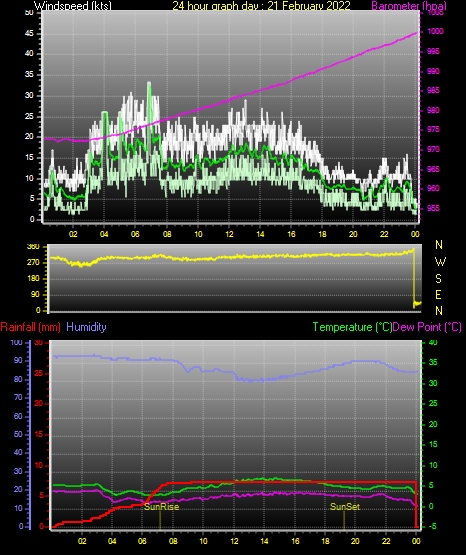The width and height of the screenshot is (466, 555).
Task: Click the 45 kts windspeed scale value
Action: coord(29,33)
